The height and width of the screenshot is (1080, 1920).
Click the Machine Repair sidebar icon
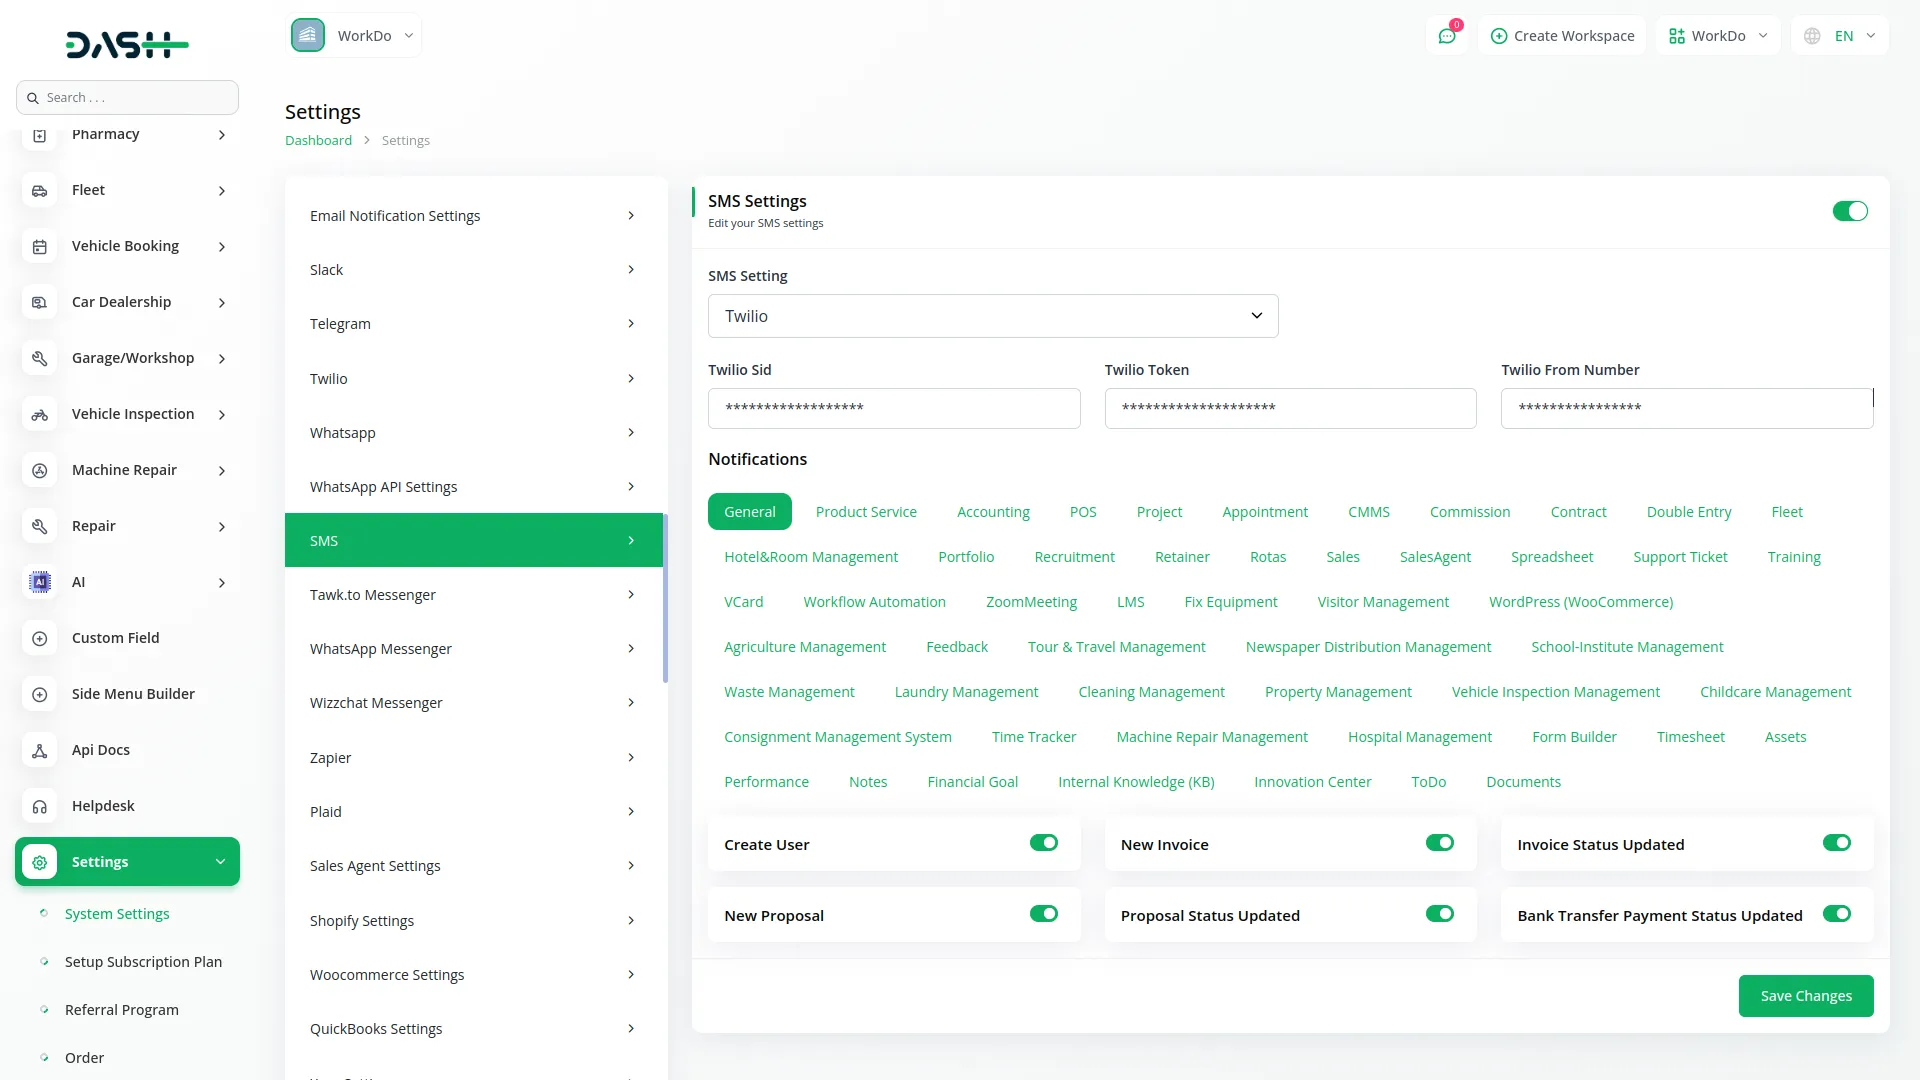(x=40, y=470)
